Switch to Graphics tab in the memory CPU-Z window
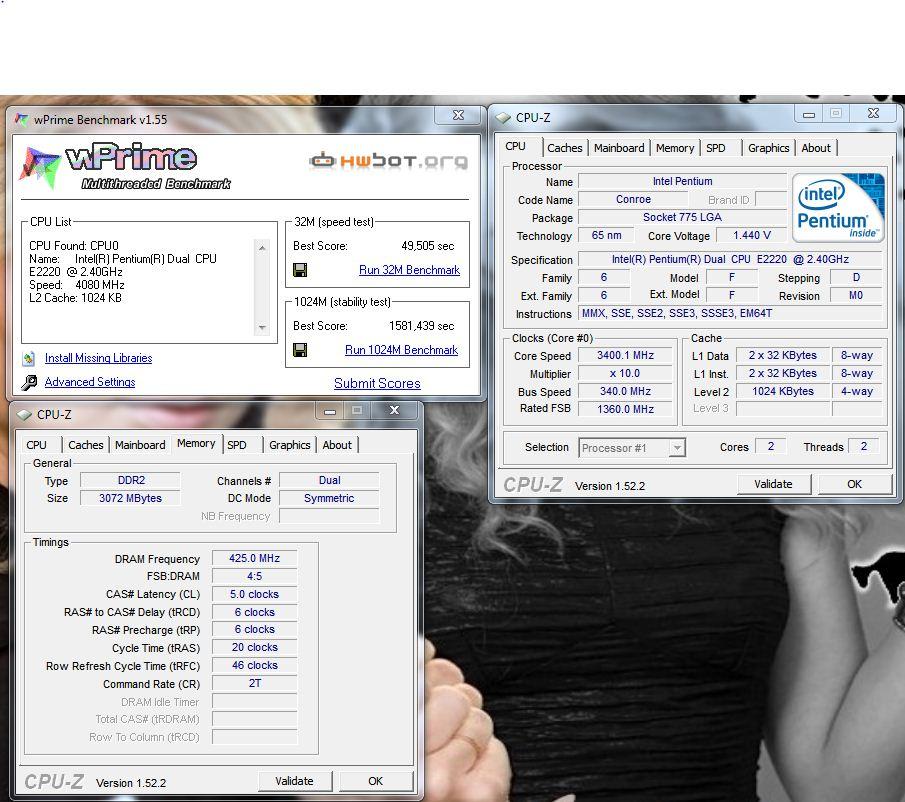Screen dimensions: 905x802 pyautogui.click(x=289, y=445)
